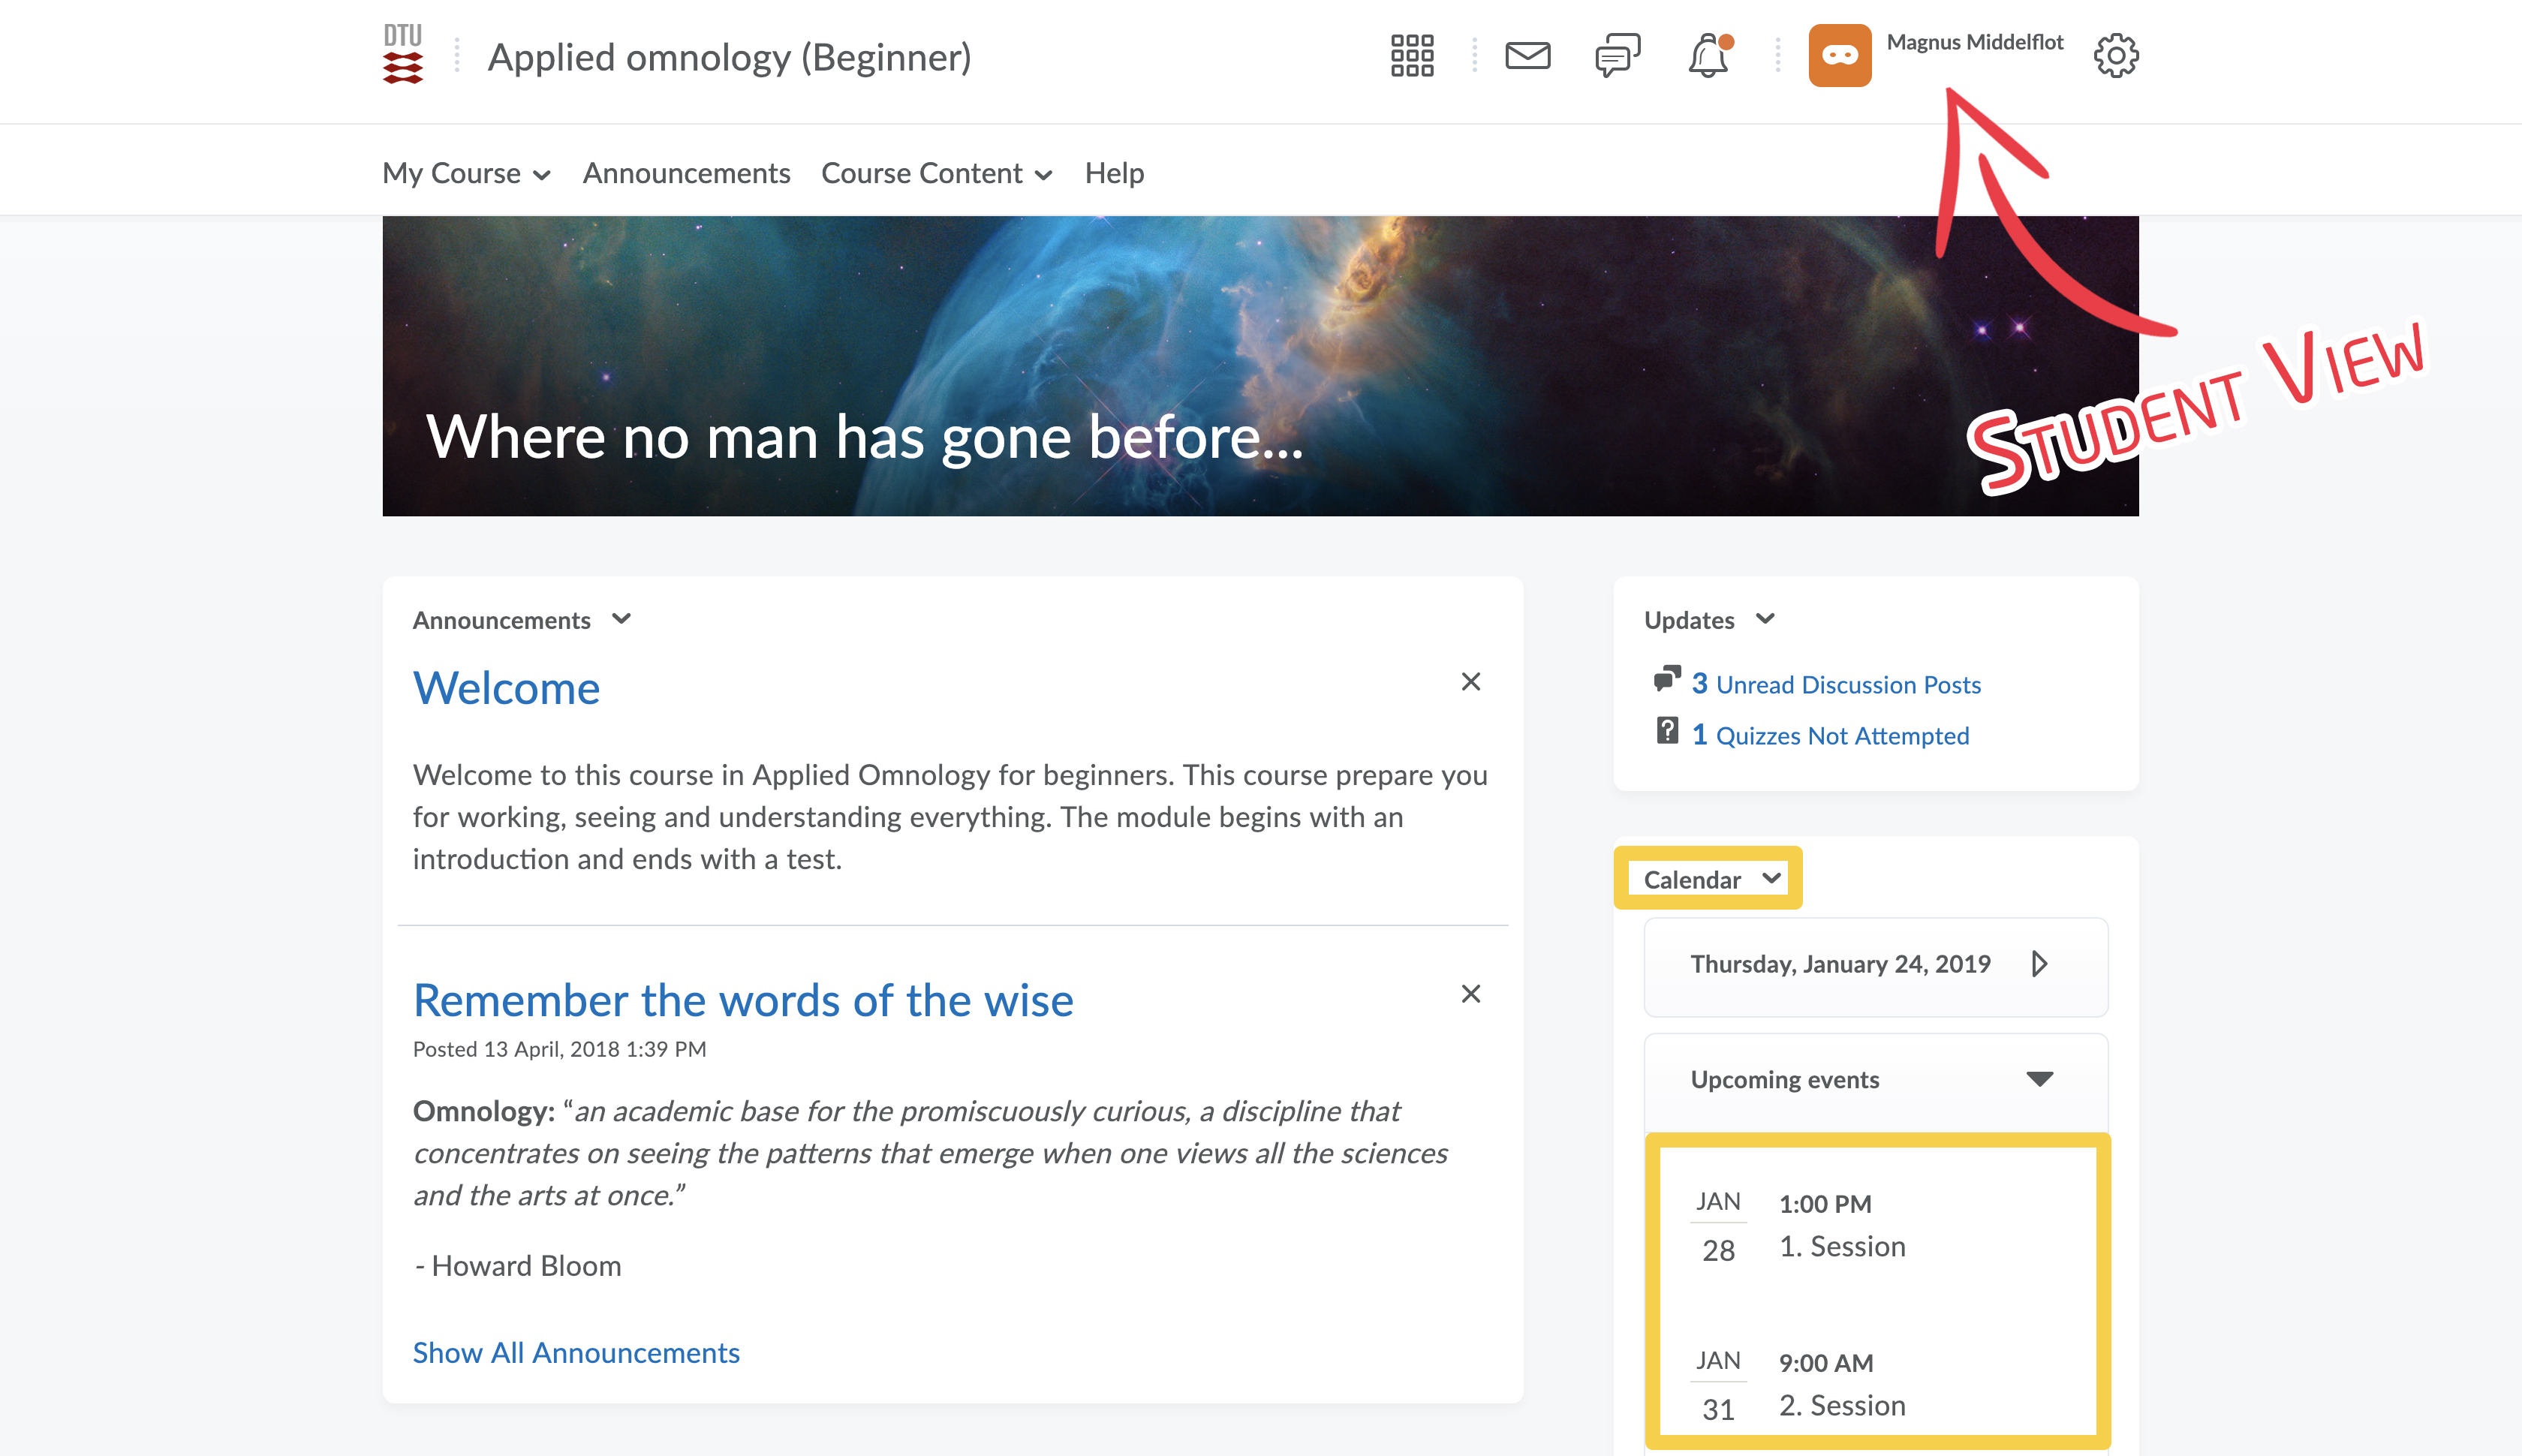2522x1456 pixels.
Task: Click the DTU logo home icon
Action: tap(403, 56)
